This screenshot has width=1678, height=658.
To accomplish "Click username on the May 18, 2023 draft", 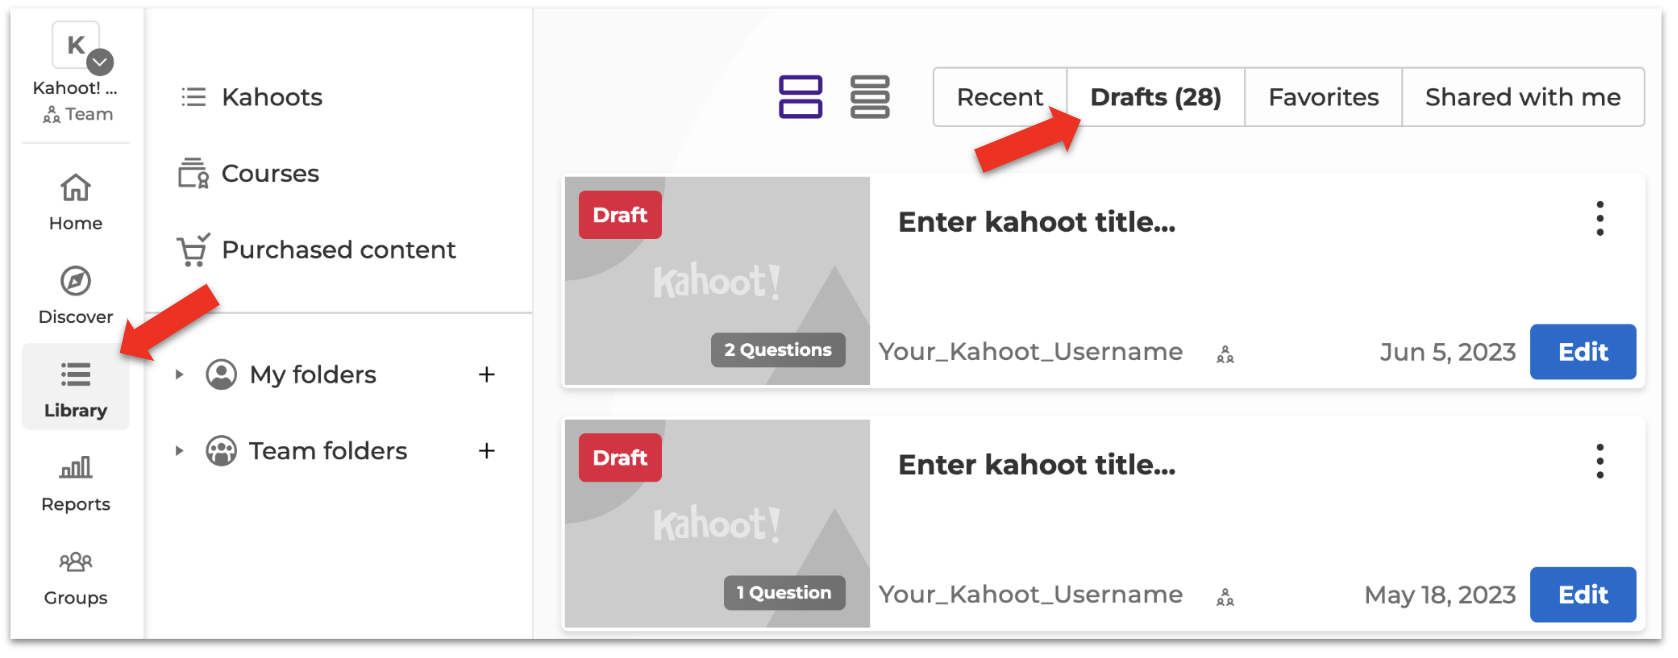I will coord(1031,595).
